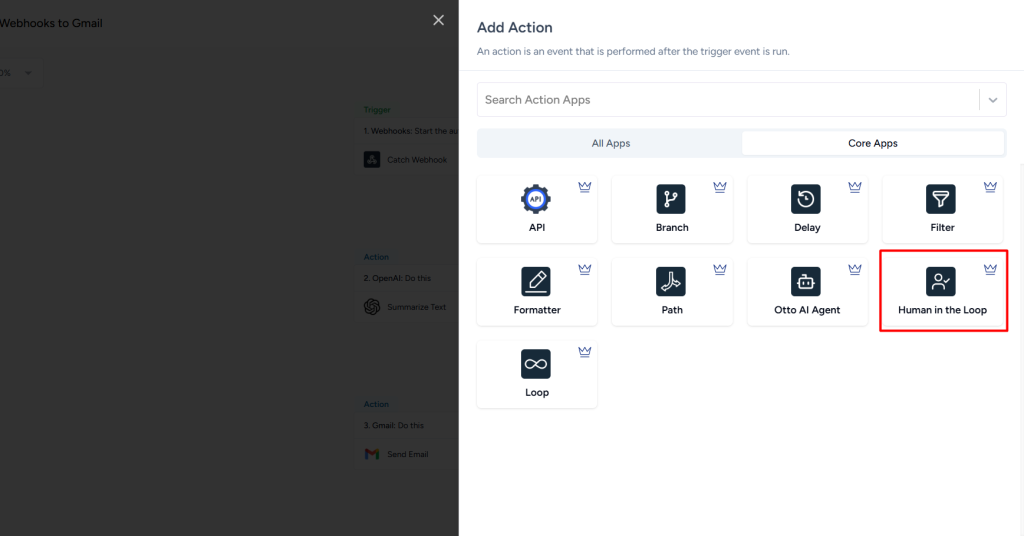Select the API core app icon
This screenshot has height=536, width=1024.
pos(536,199)
